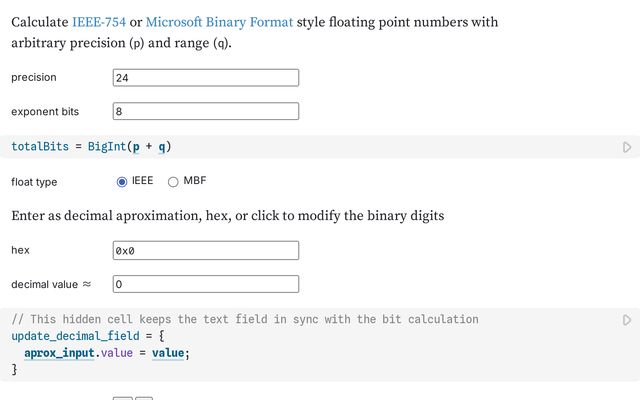
Task: Click the precision label
Action: click(34, 78)
